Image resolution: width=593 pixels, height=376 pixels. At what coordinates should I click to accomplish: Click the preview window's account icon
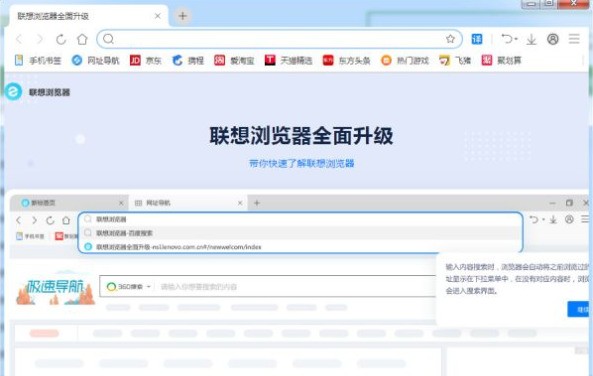569,219
